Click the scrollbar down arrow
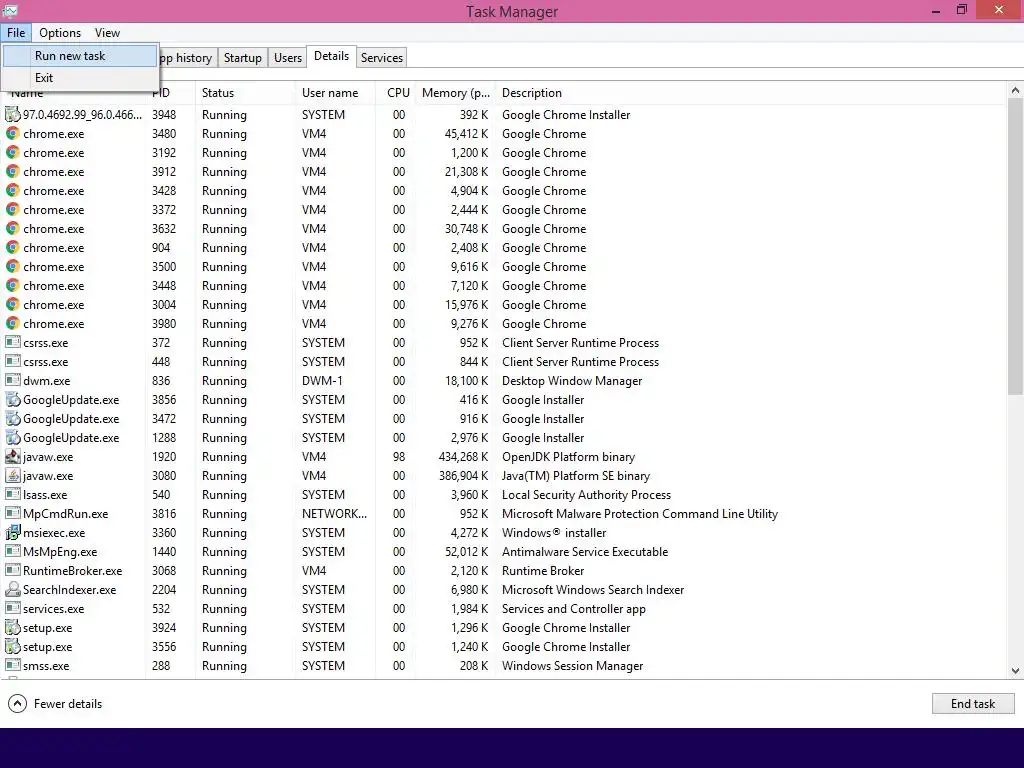 tap(1015, 671)
